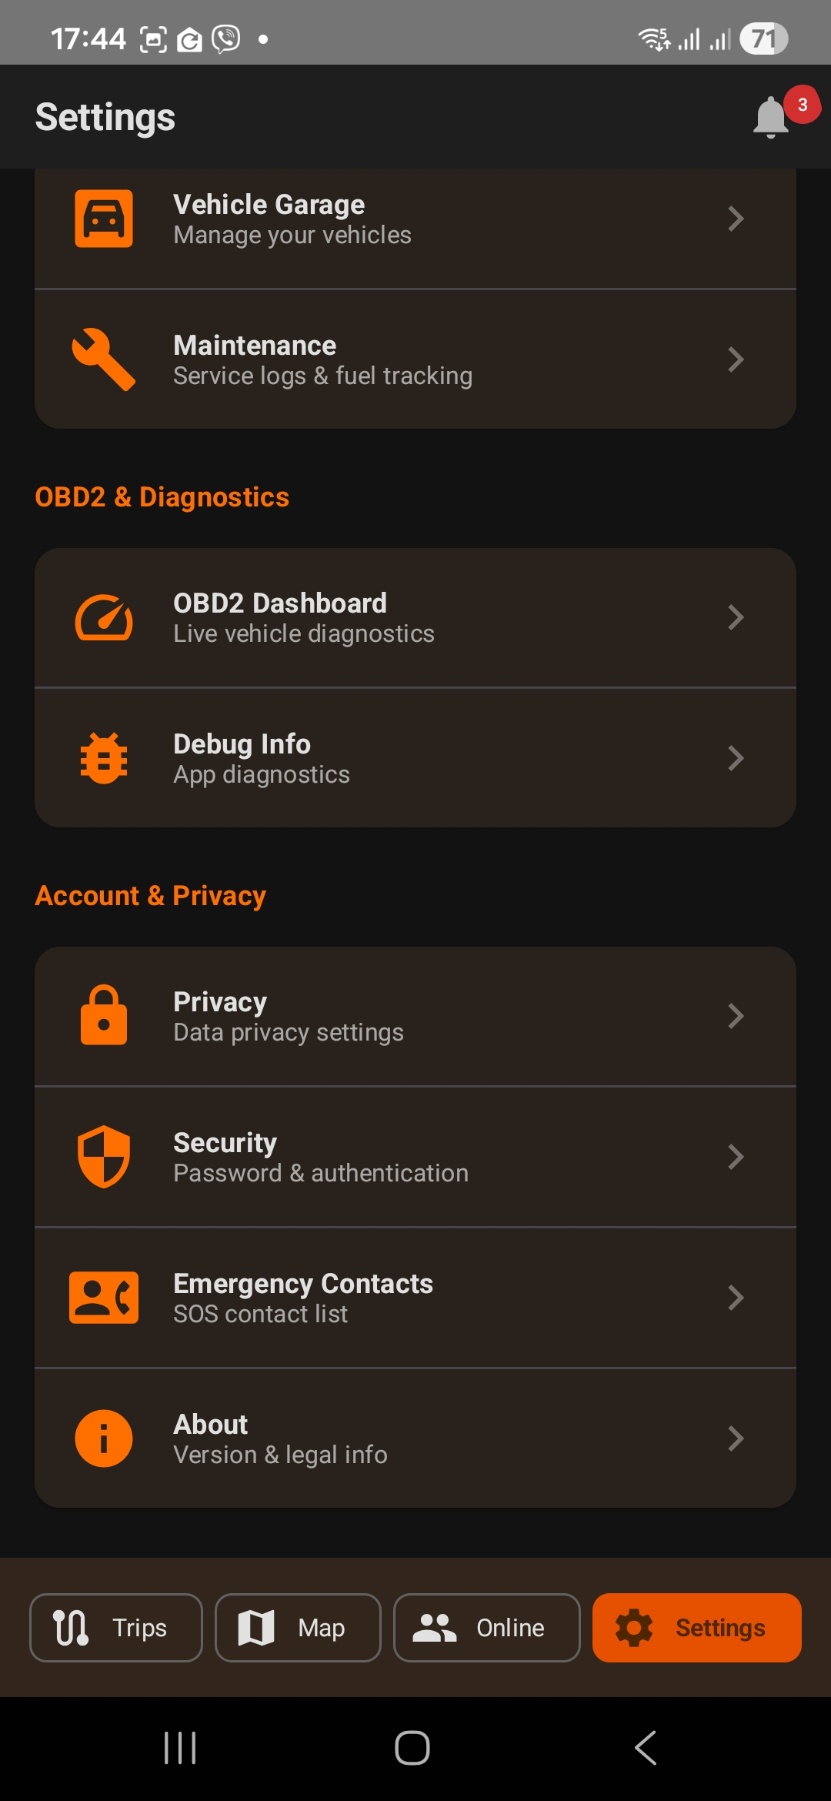Open Debug Info app diagnostics
This screenshot has width=831, height=1801.
(x=400, y=758)
